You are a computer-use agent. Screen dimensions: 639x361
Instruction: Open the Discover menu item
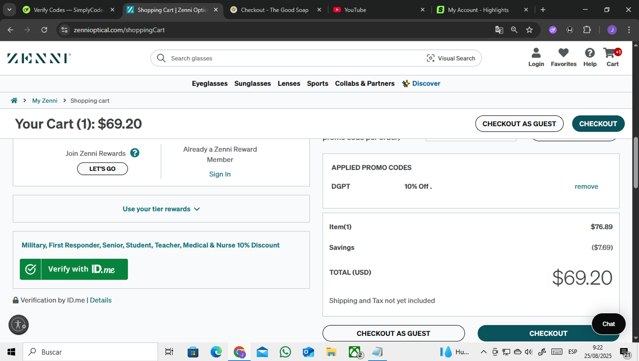[x=421, y=83]
